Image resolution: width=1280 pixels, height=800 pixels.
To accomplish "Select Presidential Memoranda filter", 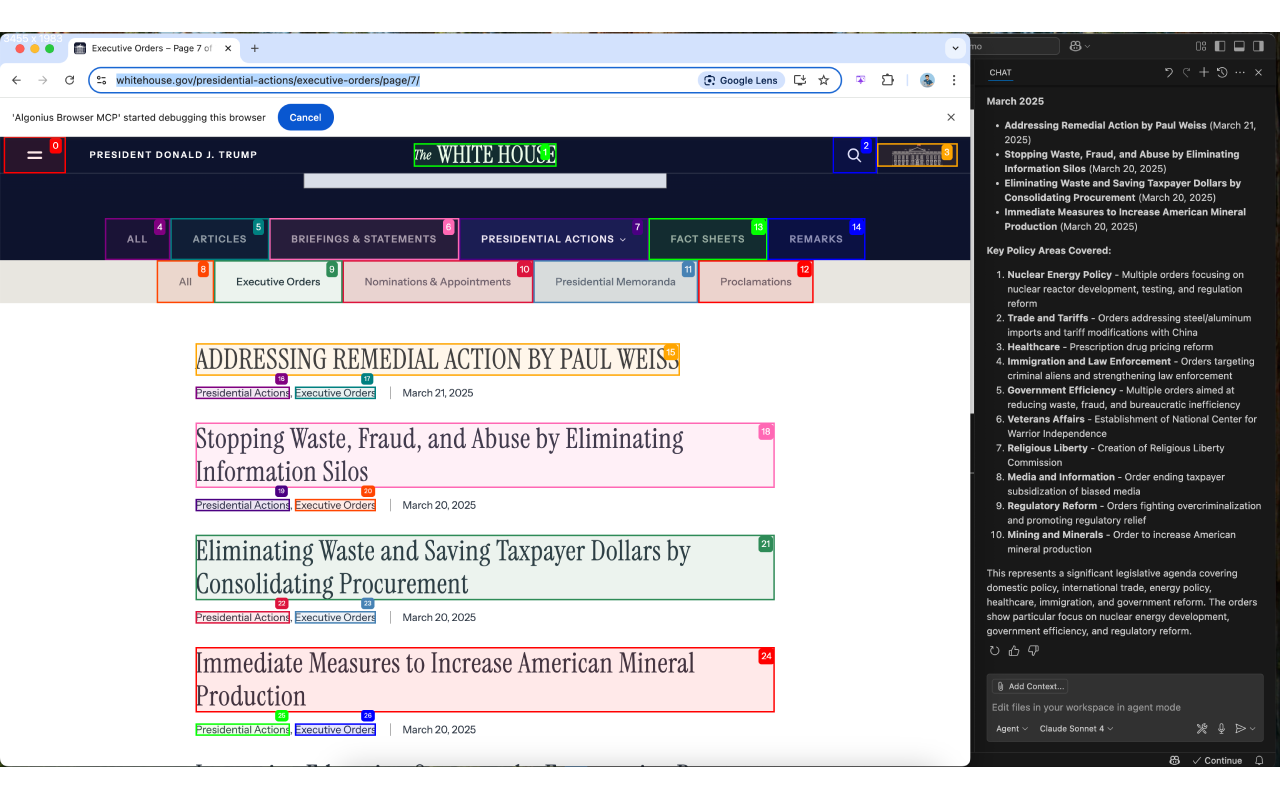I will [x=615, y=282].
